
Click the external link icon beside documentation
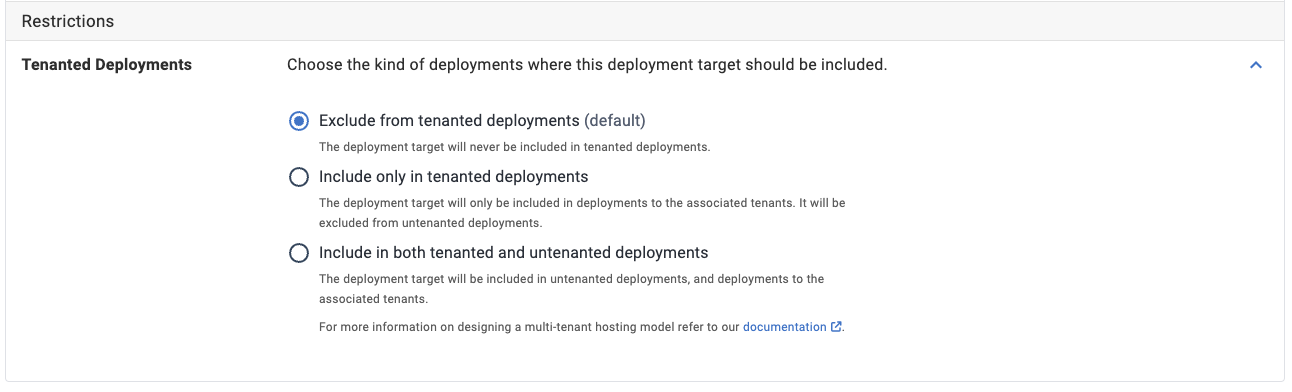click(836, 327)
